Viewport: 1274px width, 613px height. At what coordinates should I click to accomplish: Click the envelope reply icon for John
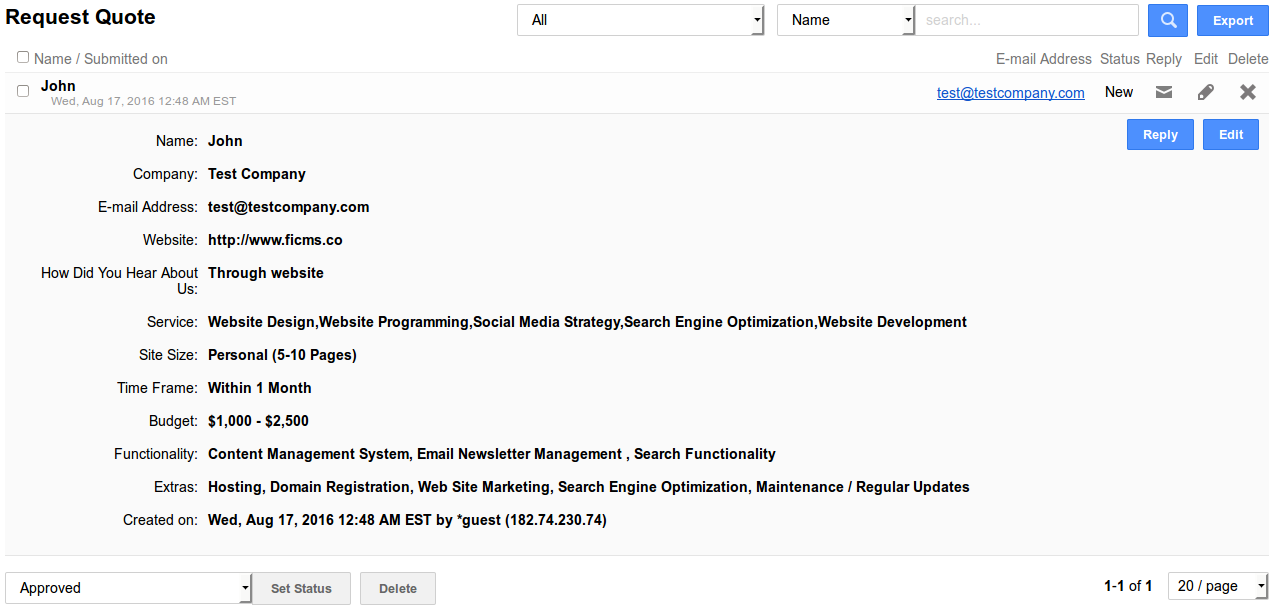[1163, 92]
